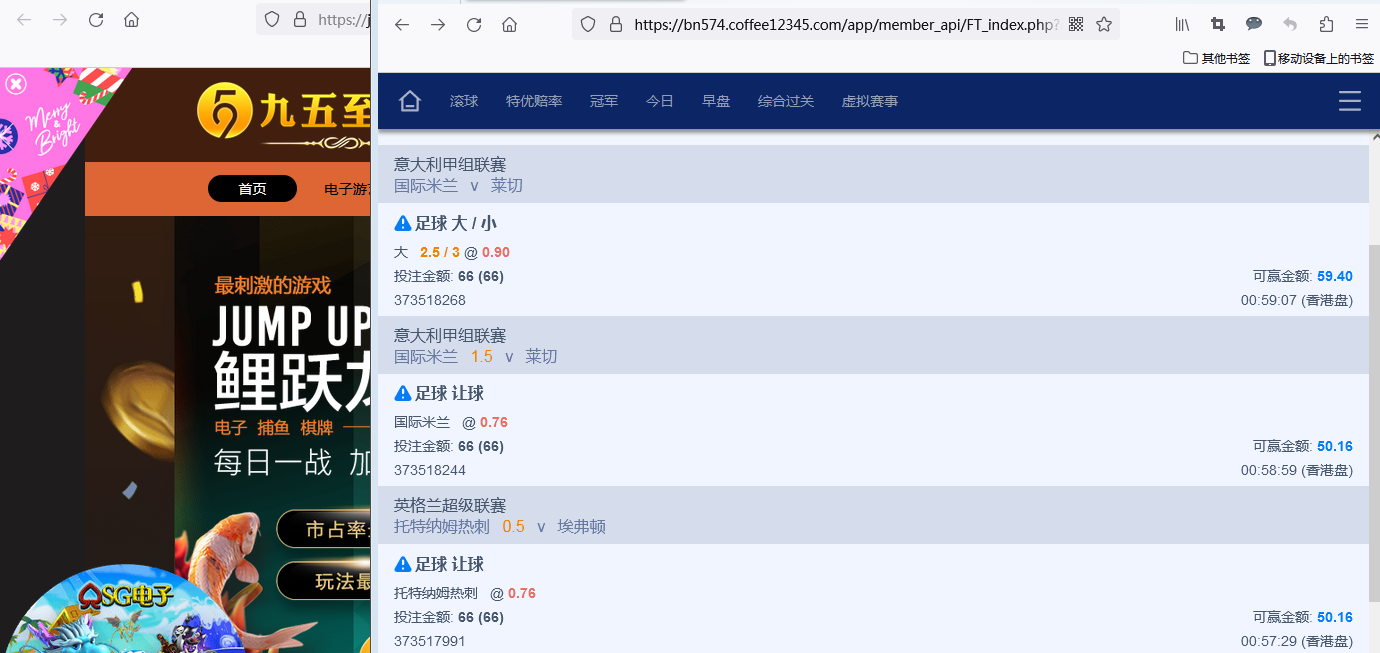Reload the right browser window page
Image resolution: width=1380 pixels, height=653 pixels.
474,24
